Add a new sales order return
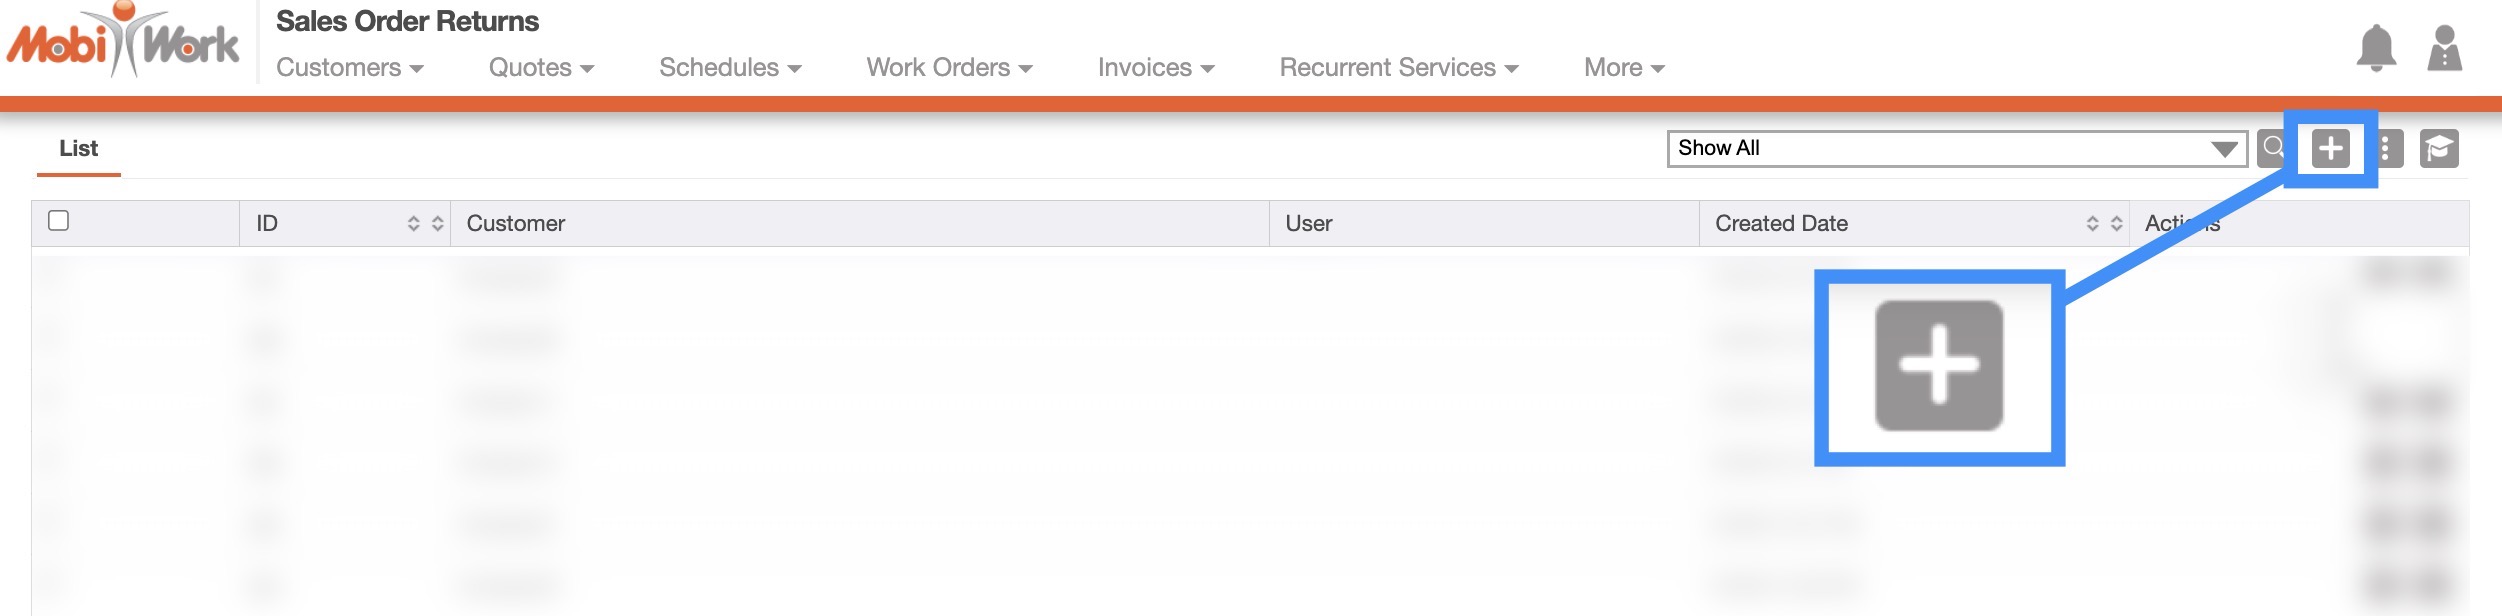 click(2330, 149)
